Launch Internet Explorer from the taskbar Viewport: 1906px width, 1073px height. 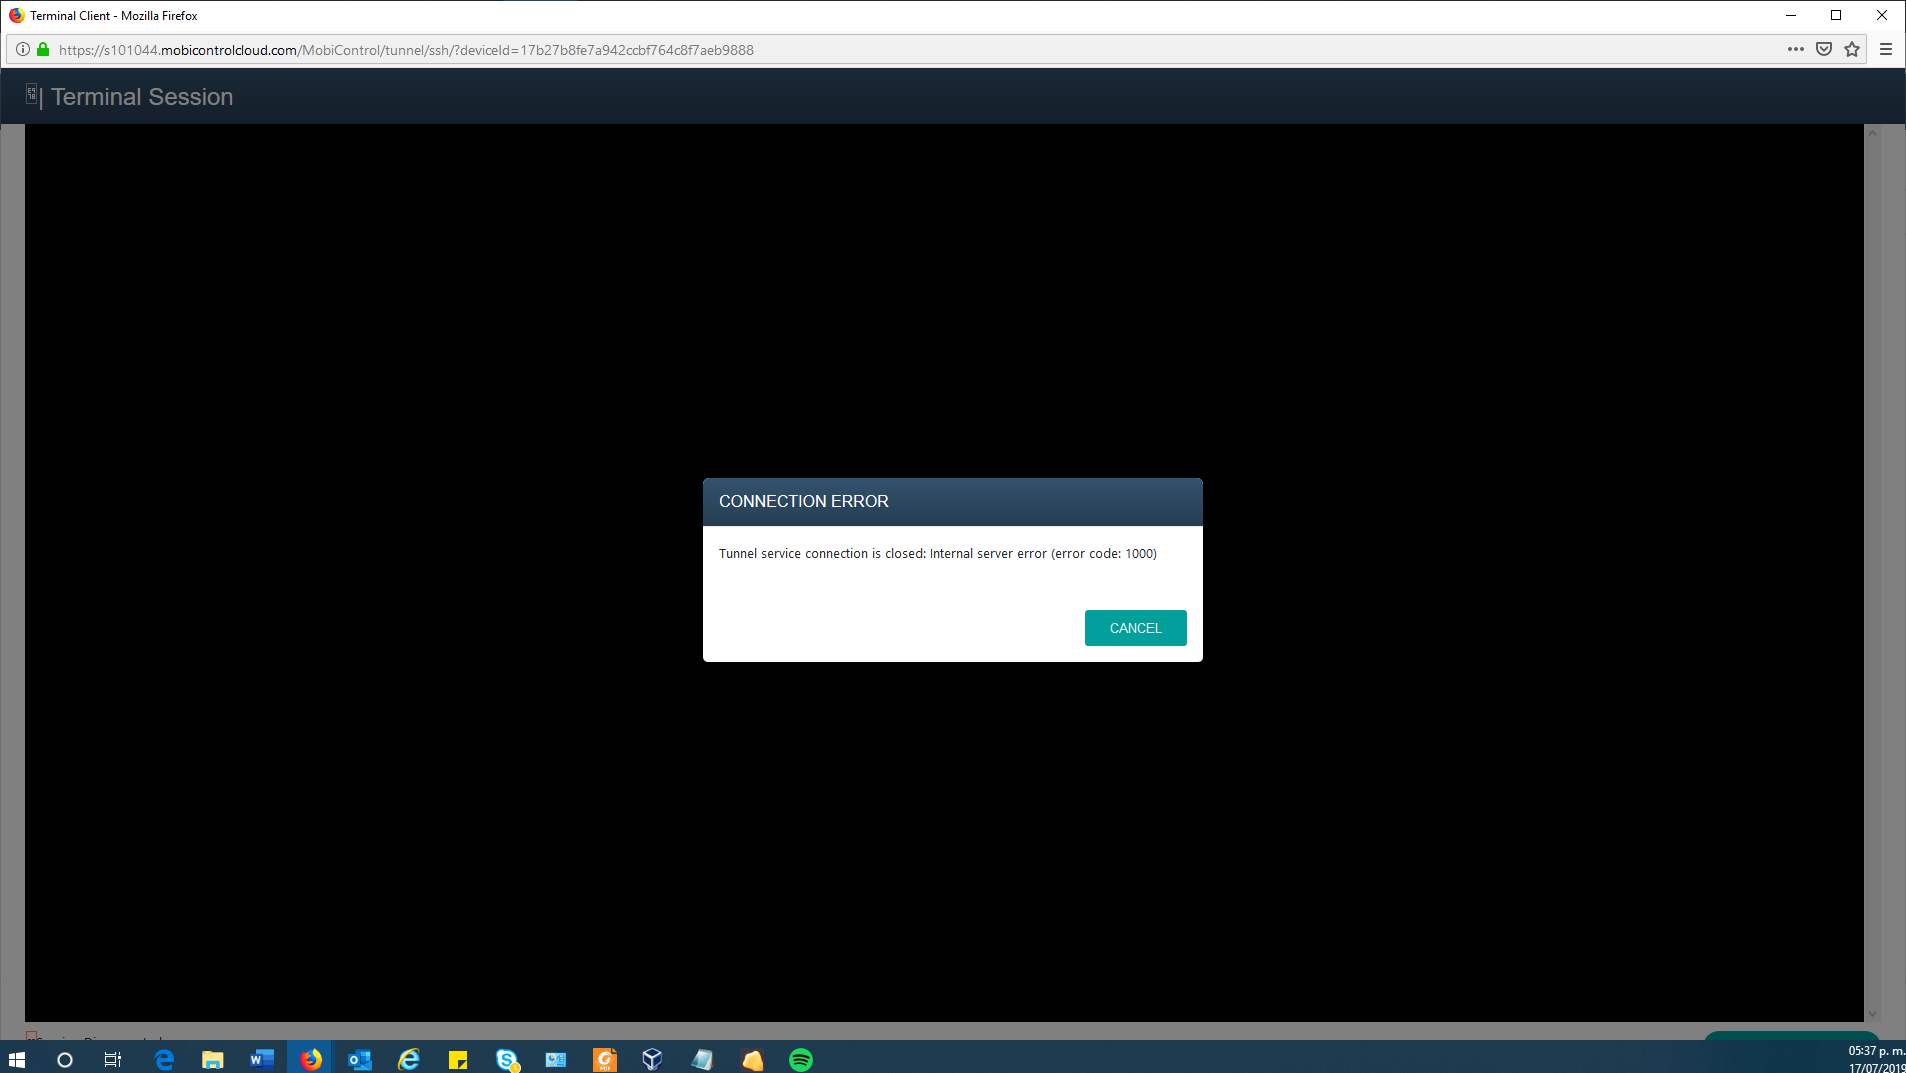(x=408, y=1059)
